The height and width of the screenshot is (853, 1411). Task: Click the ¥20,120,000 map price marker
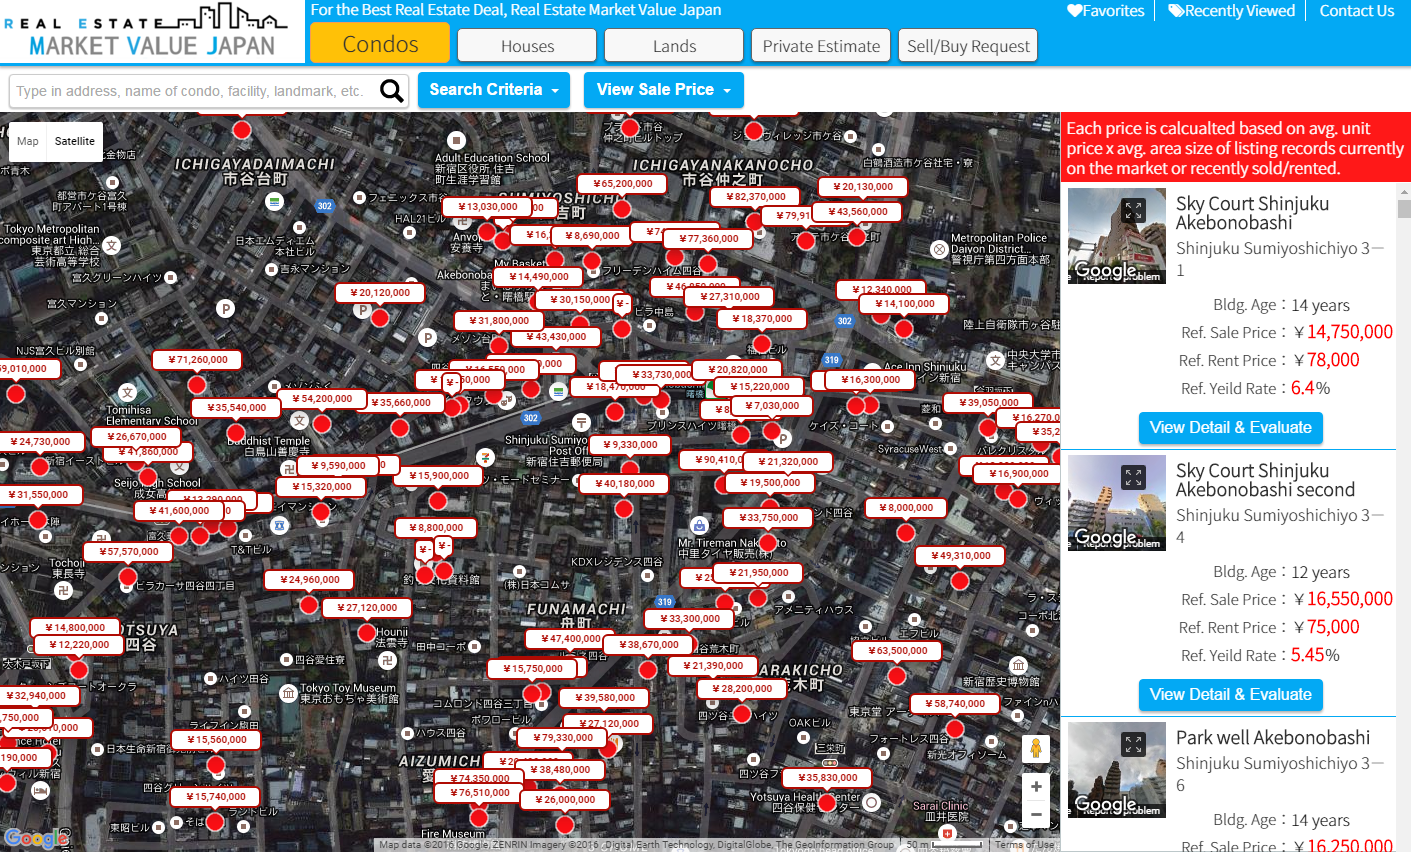(x=380, y=293)
